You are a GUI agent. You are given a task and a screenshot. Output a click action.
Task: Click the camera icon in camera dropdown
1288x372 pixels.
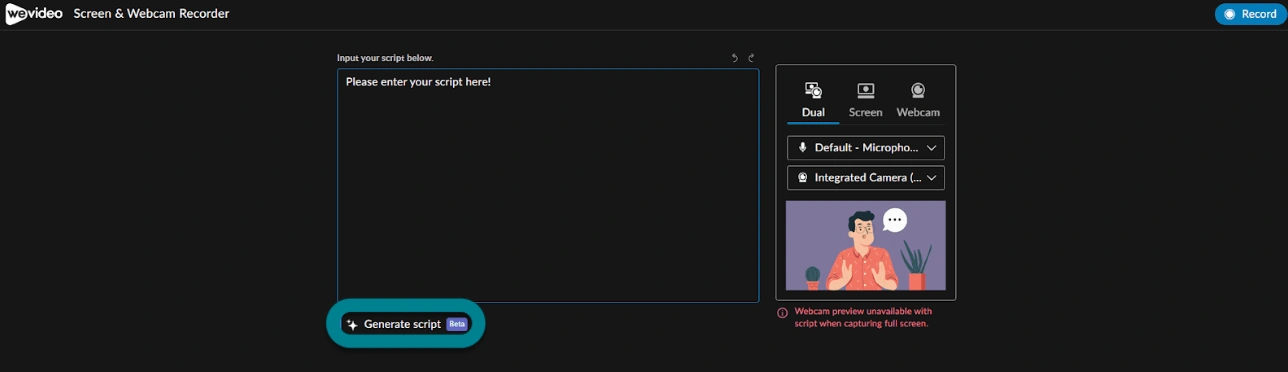coord(802,178)
